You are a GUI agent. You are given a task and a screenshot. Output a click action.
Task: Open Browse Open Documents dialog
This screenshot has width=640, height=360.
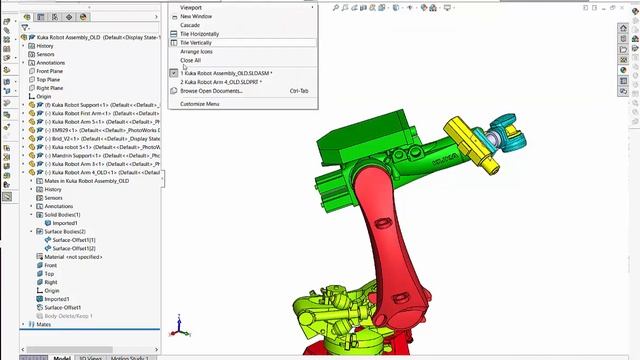[x=243, y=91]
